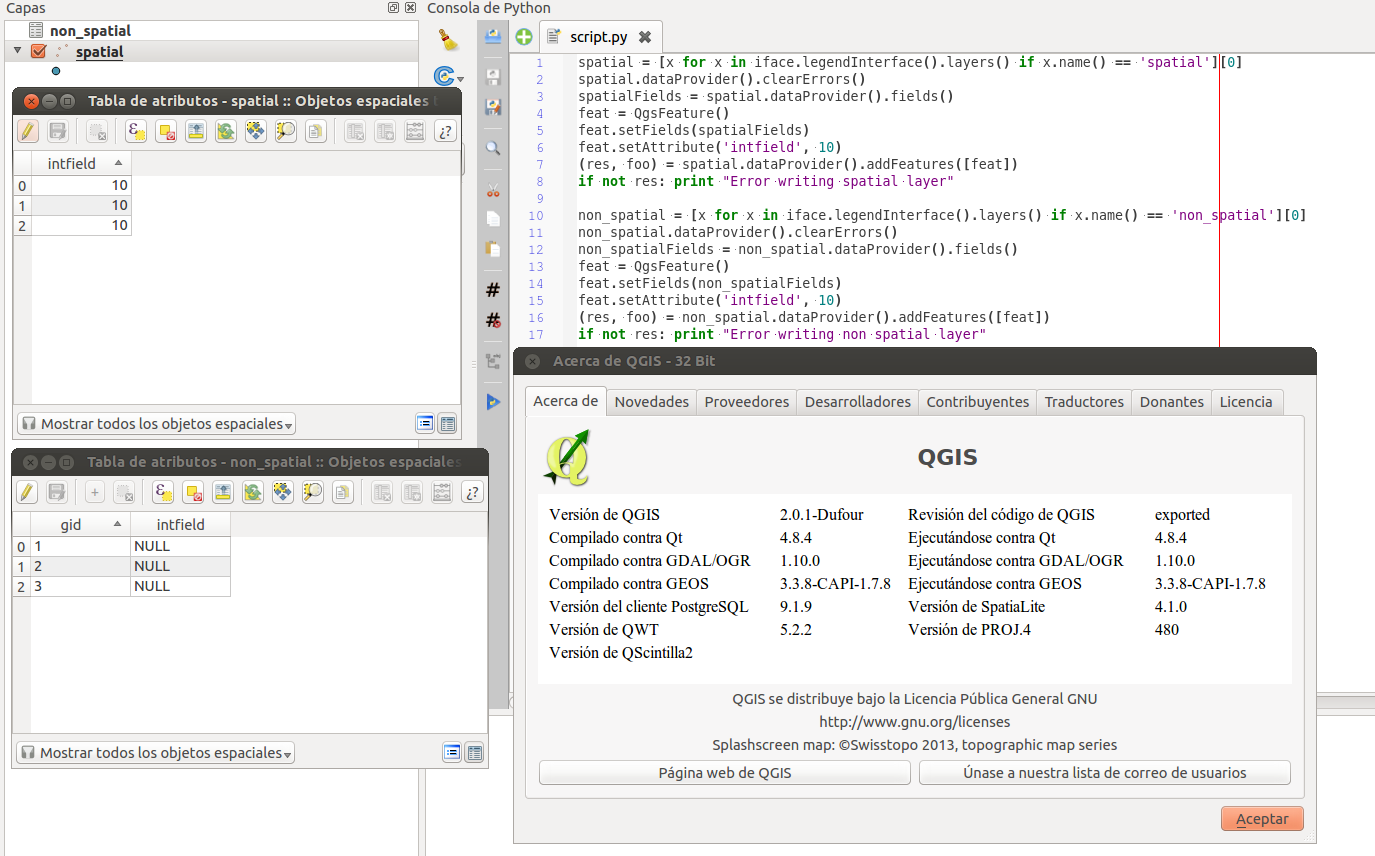This screenshot has width=1375, height=856.
Task: Click gnu.org/licenses URL text
Action: point(915,722)
